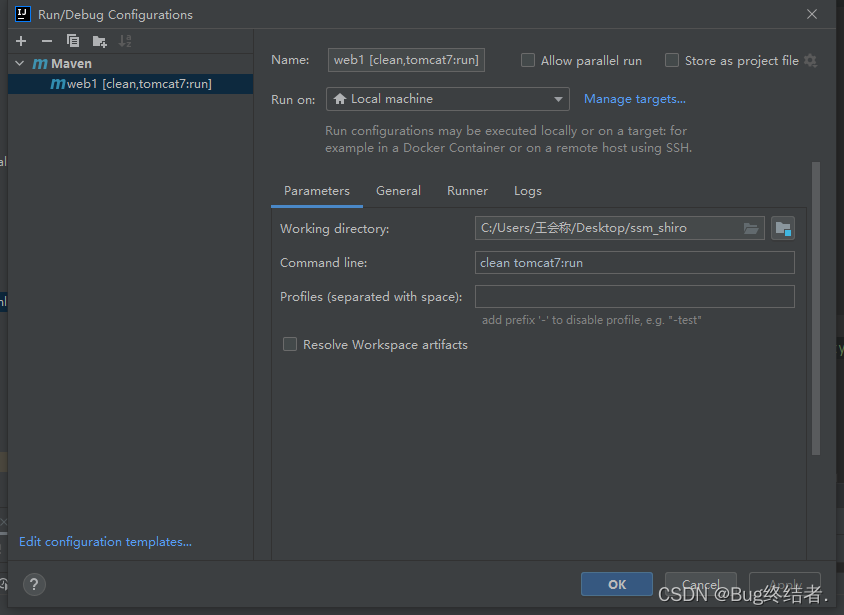The height and width of the screenshot is (615, 844).
Task: Remove the selected configuration
Action: point(47,41)
